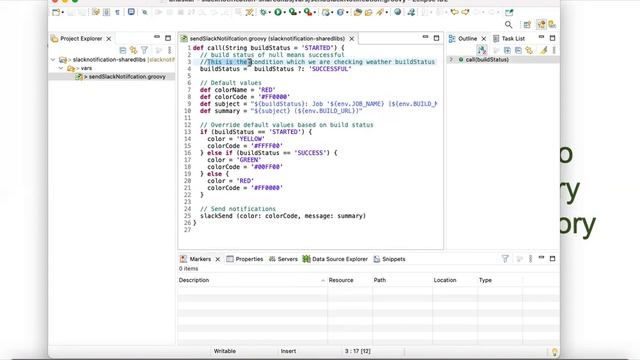The width and height of the screenshot is (640, 360).
Task: Toggle Link with Editor in Project Explorer
Action: pos(133,50)
